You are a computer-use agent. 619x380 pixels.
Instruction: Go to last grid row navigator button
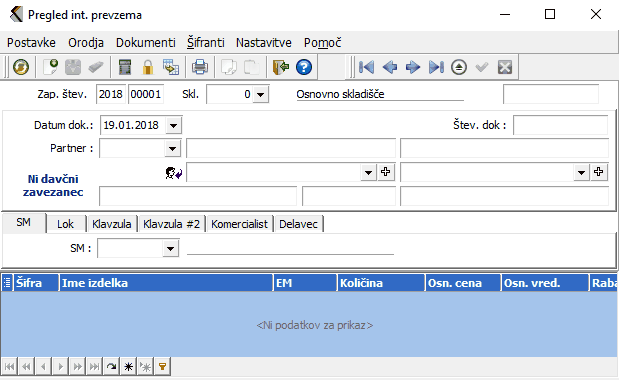coord(94,367)
